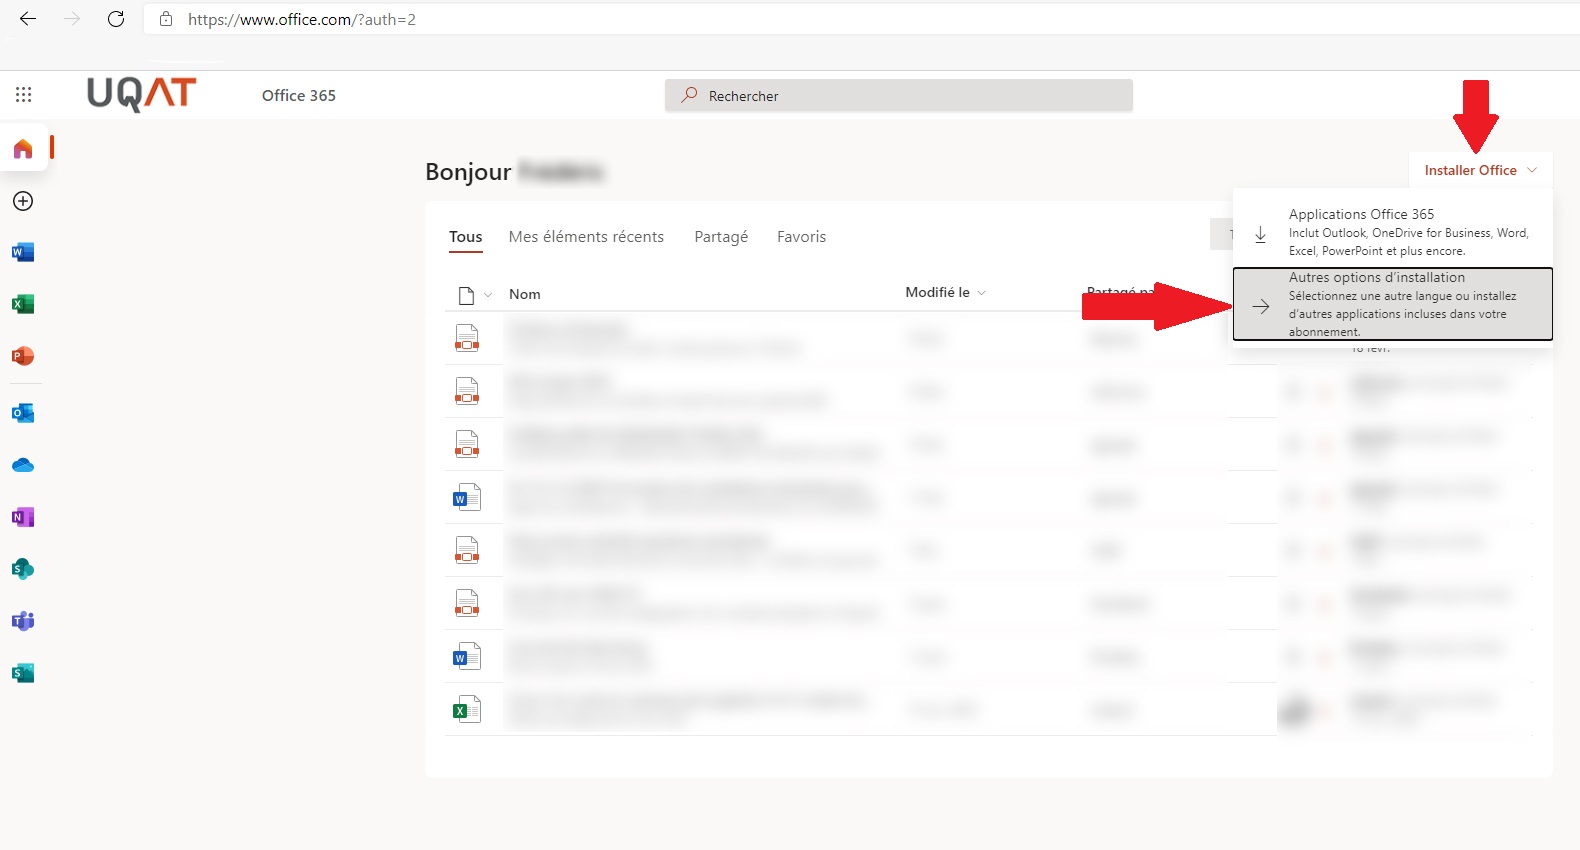Click the arrow icon for Autres options d'installation
Image resolution: width=1580 pixels, height=850 pixels.
pyautogui.click(x=1261, y=307)
